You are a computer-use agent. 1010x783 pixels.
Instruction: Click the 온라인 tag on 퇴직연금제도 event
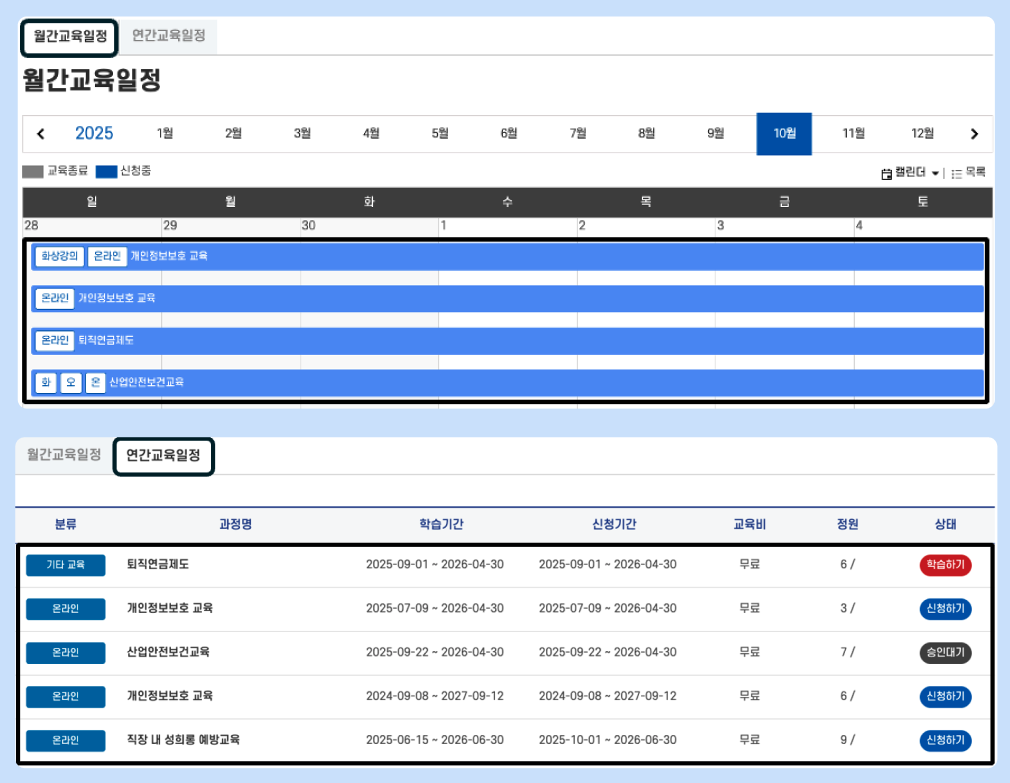tap(54, 340)
